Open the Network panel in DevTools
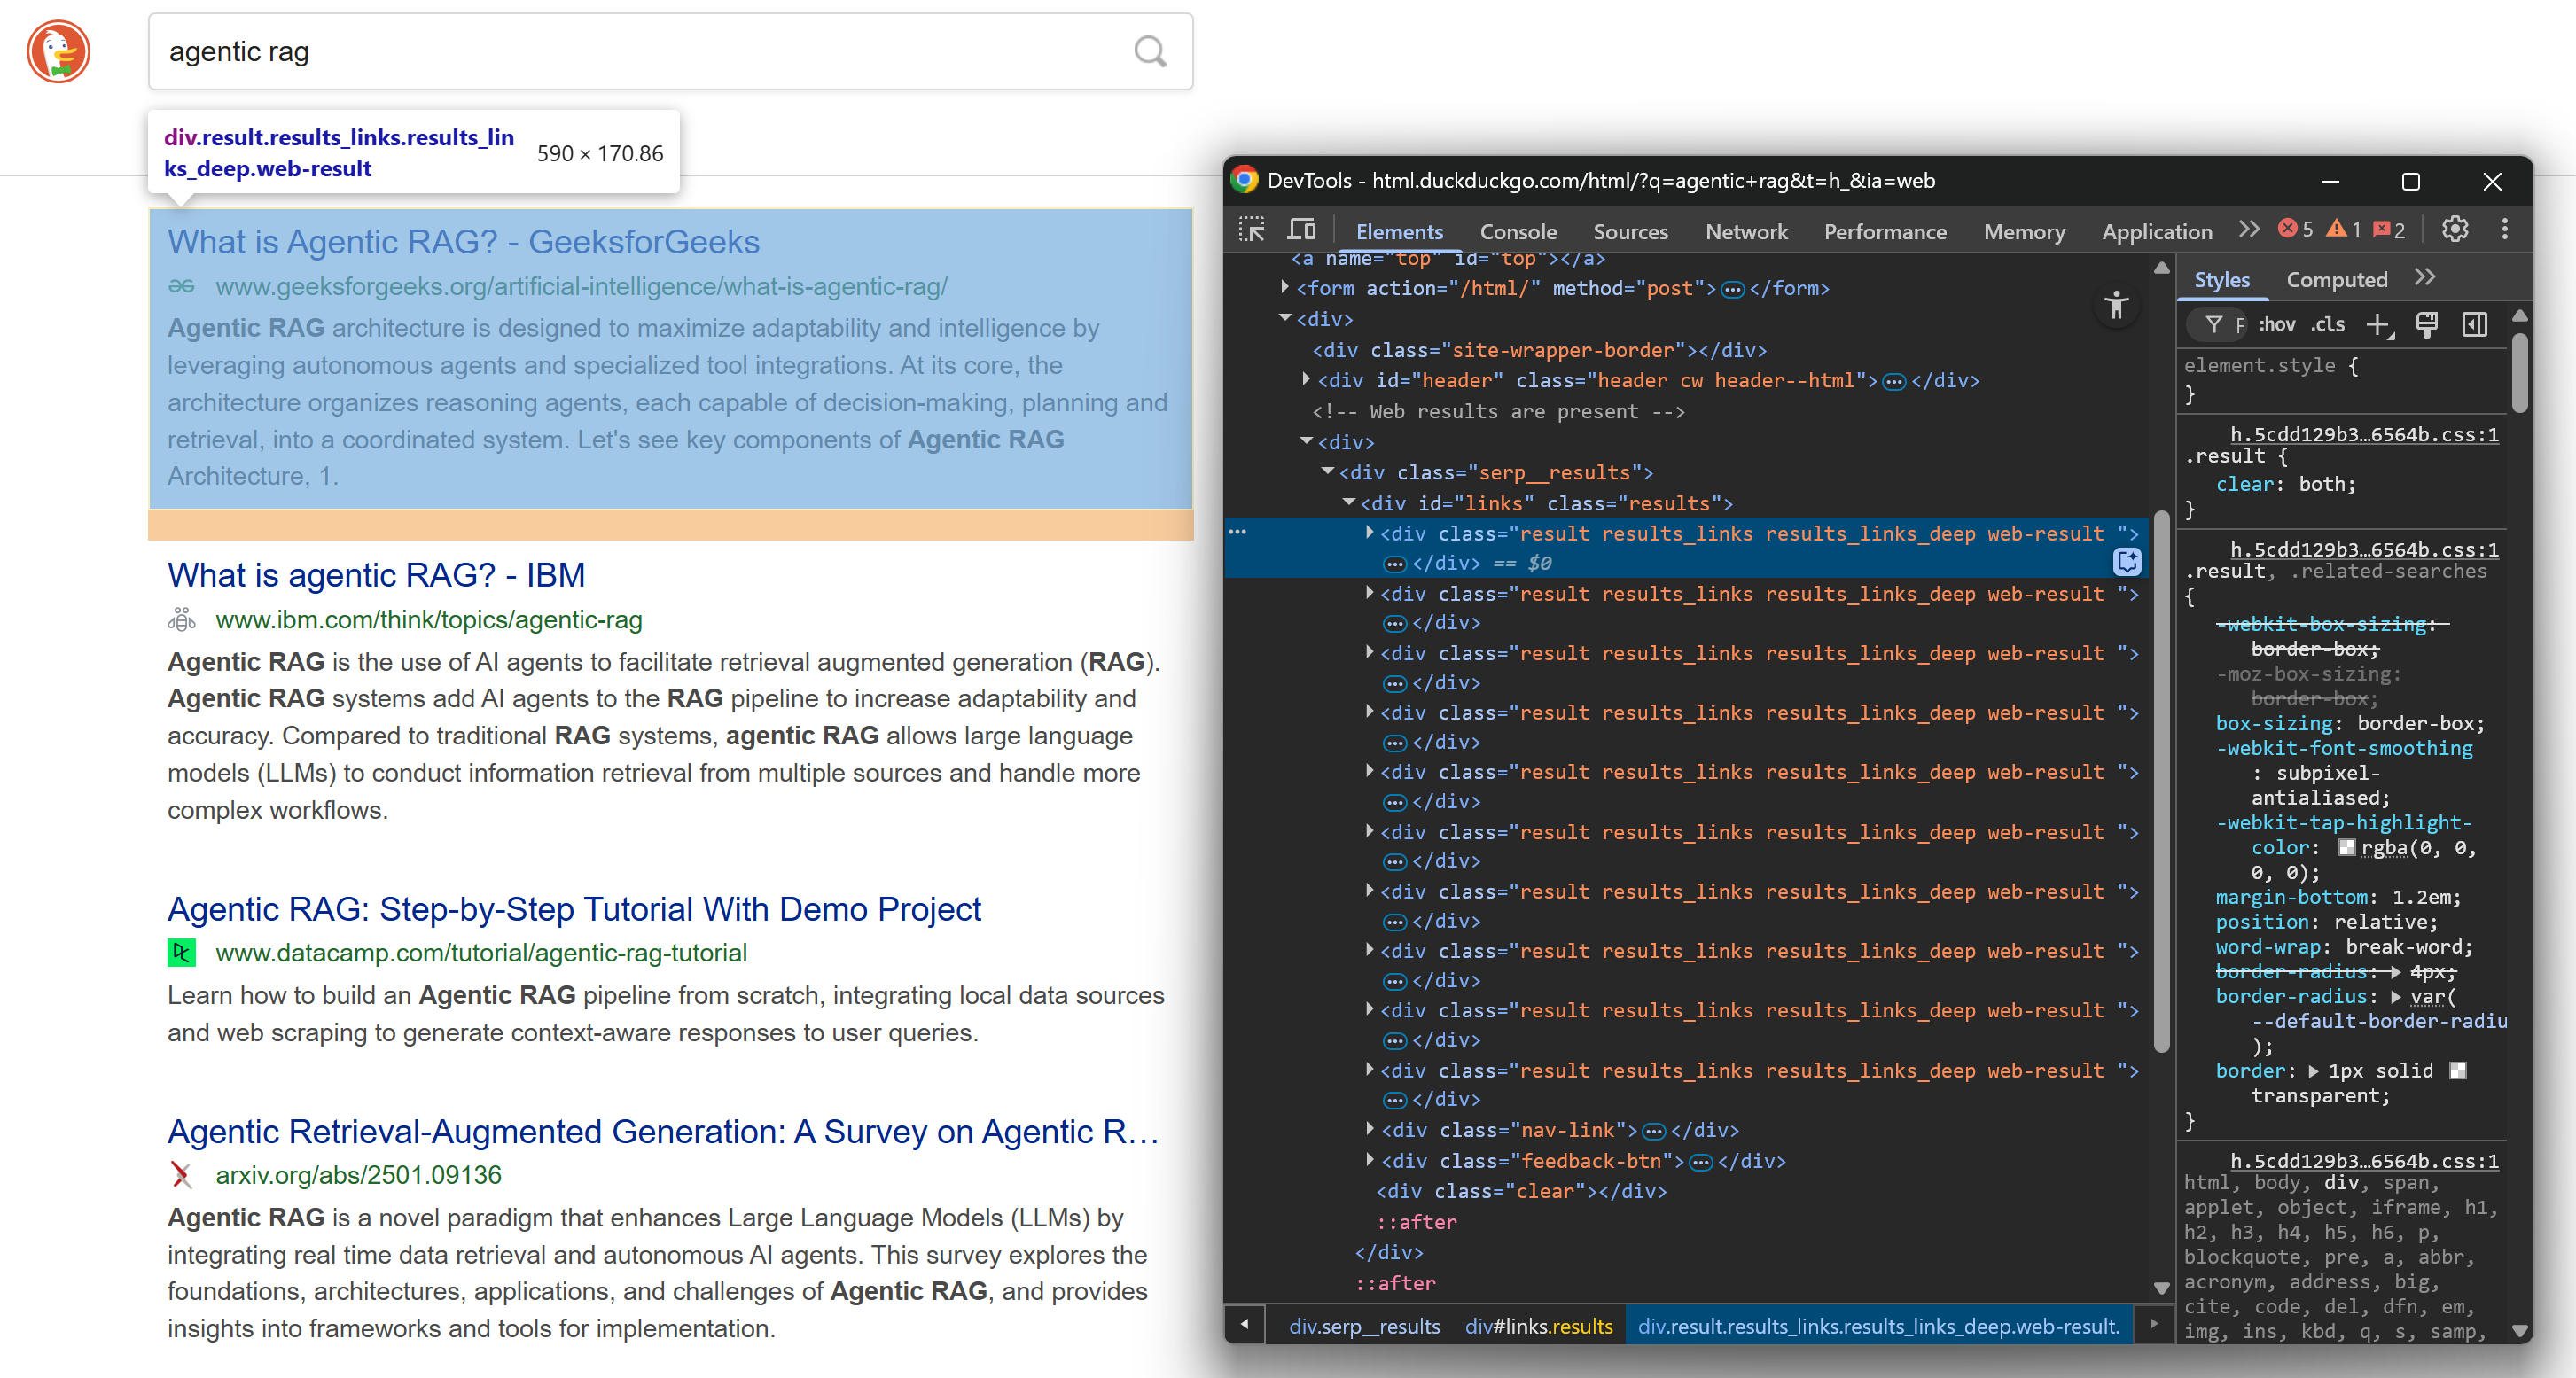The width and height of the screenshot is (2576, 1378). click(x=1746, y=231)
